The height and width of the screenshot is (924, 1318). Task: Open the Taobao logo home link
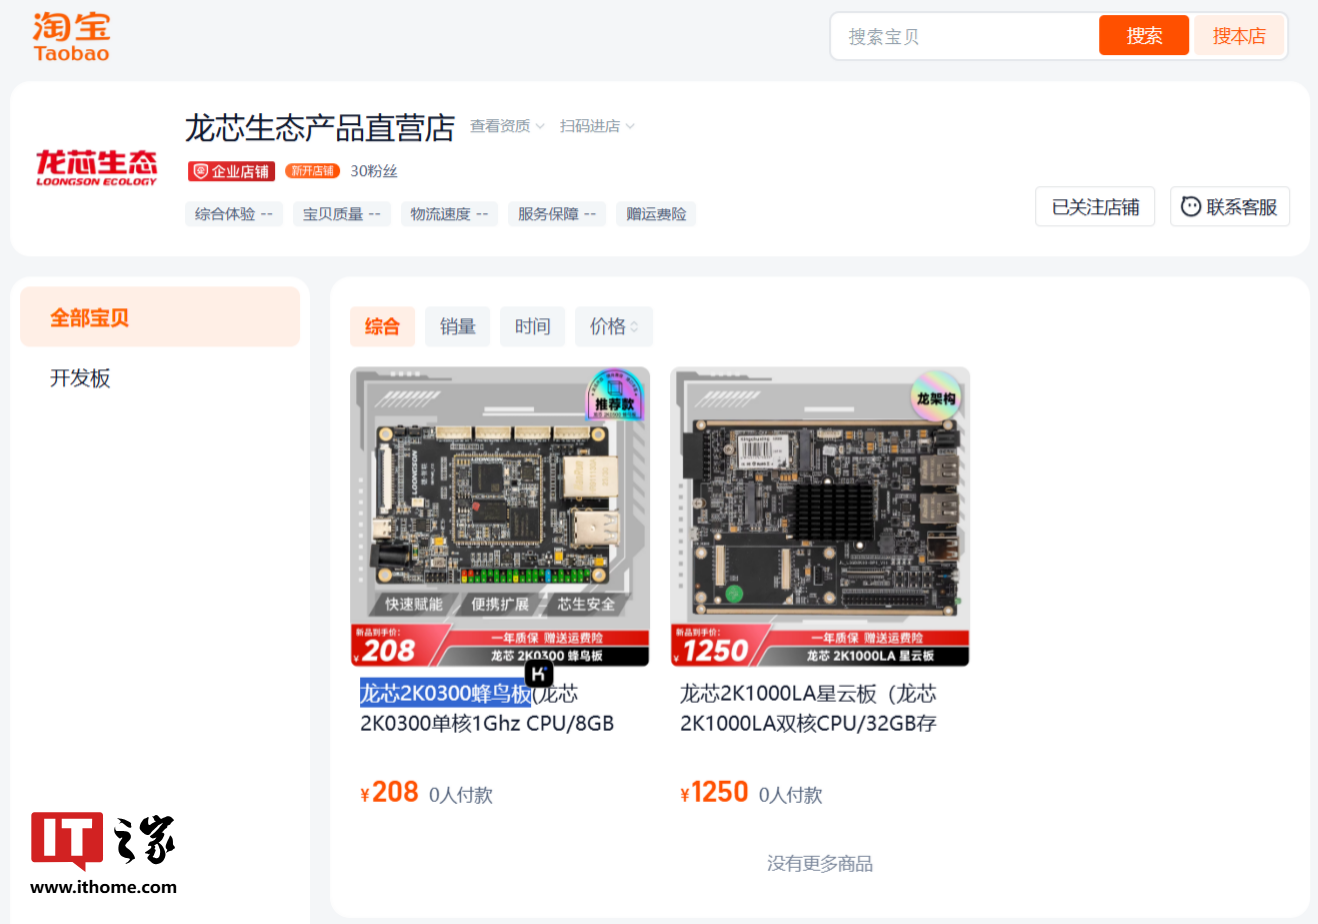(x=71, y=37)
